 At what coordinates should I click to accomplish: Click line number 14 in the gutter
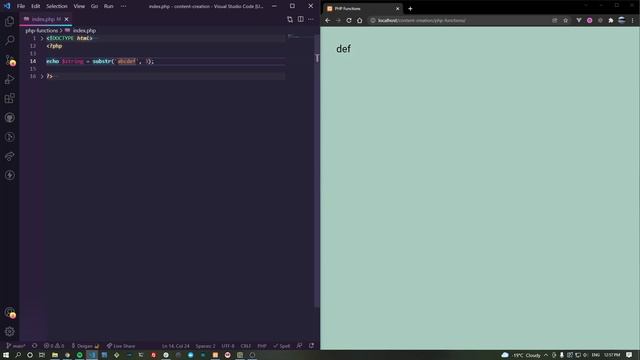(33, 61)
